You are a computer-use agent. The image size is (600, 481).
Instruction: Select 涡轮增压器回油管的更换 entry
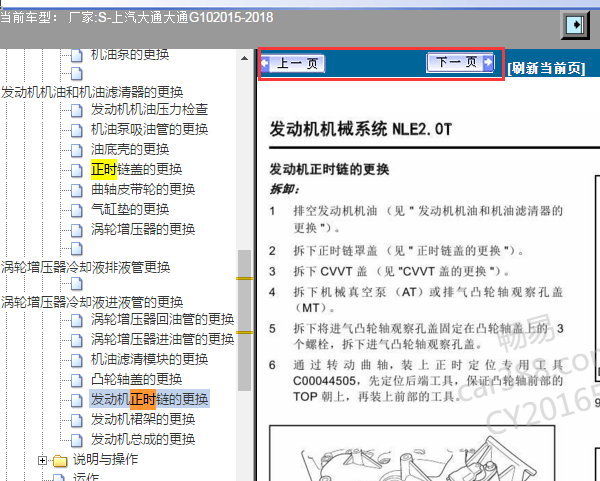point(162,319)
